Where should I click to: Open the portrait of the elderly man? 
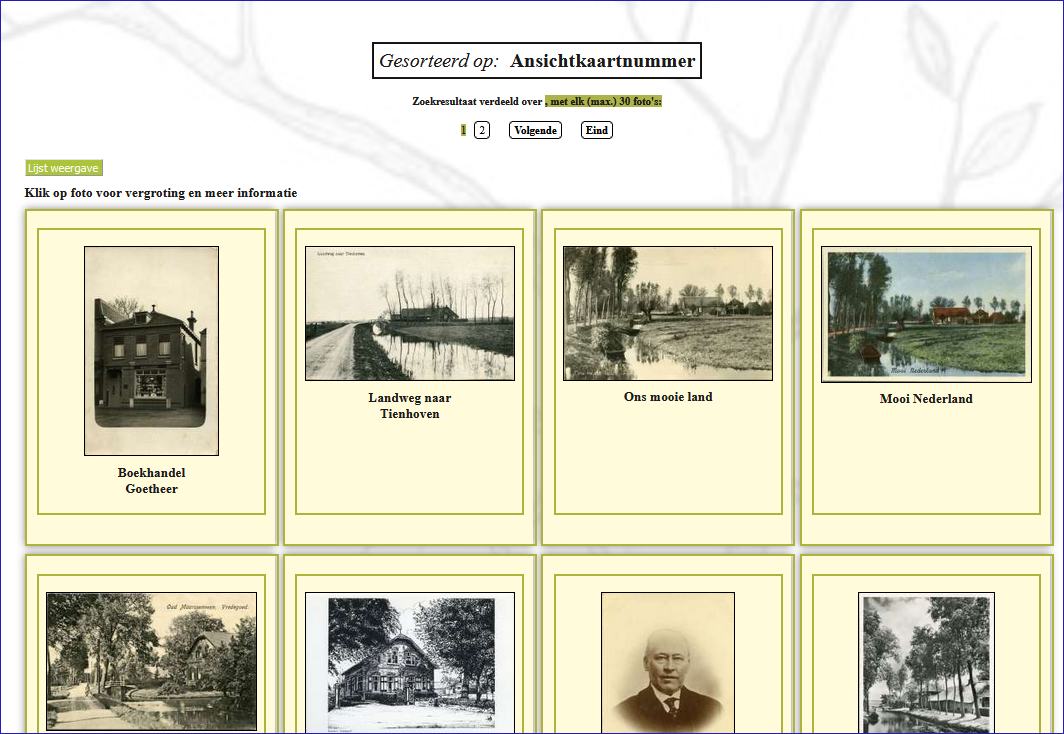(x=667, y=663)
